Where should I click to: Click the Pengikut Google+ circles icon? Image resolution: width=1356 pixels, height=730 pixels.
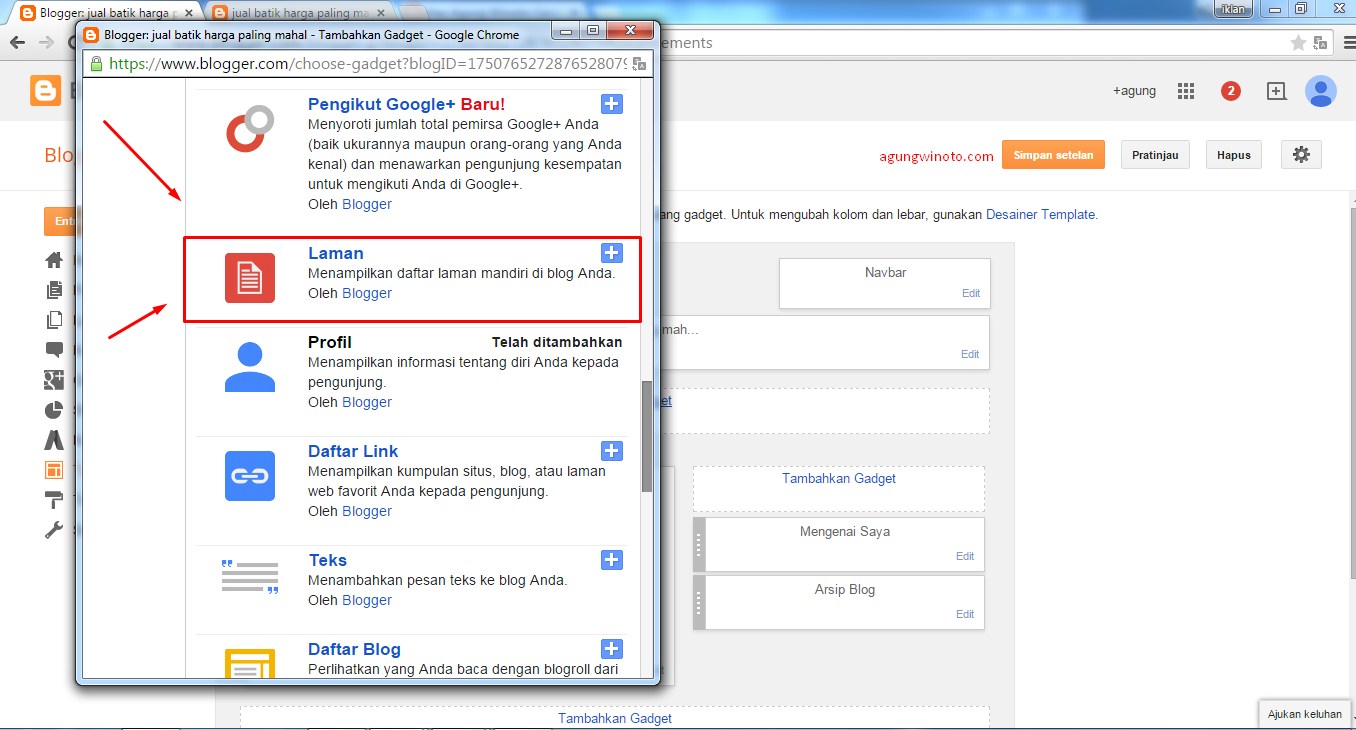point(250,129)
